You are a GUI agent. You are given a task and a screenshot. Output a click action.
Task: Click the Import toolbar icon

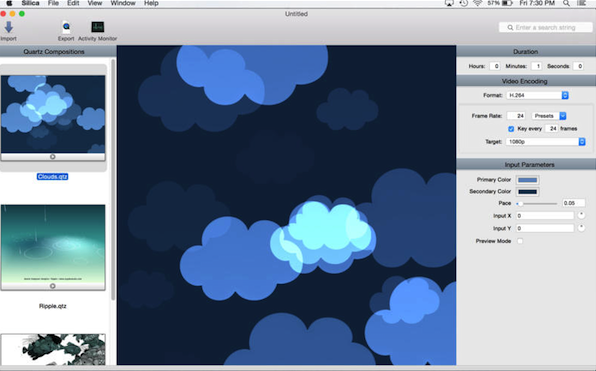click(8, 27)
